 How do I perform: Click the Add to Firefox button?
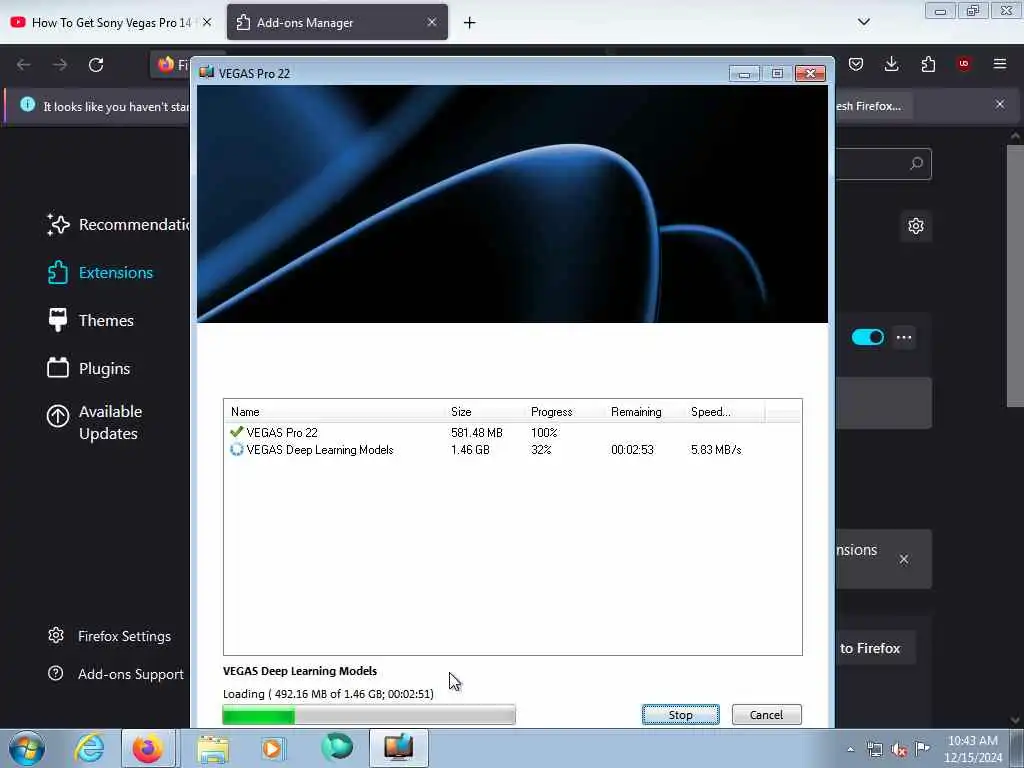(x=875, y=648)
